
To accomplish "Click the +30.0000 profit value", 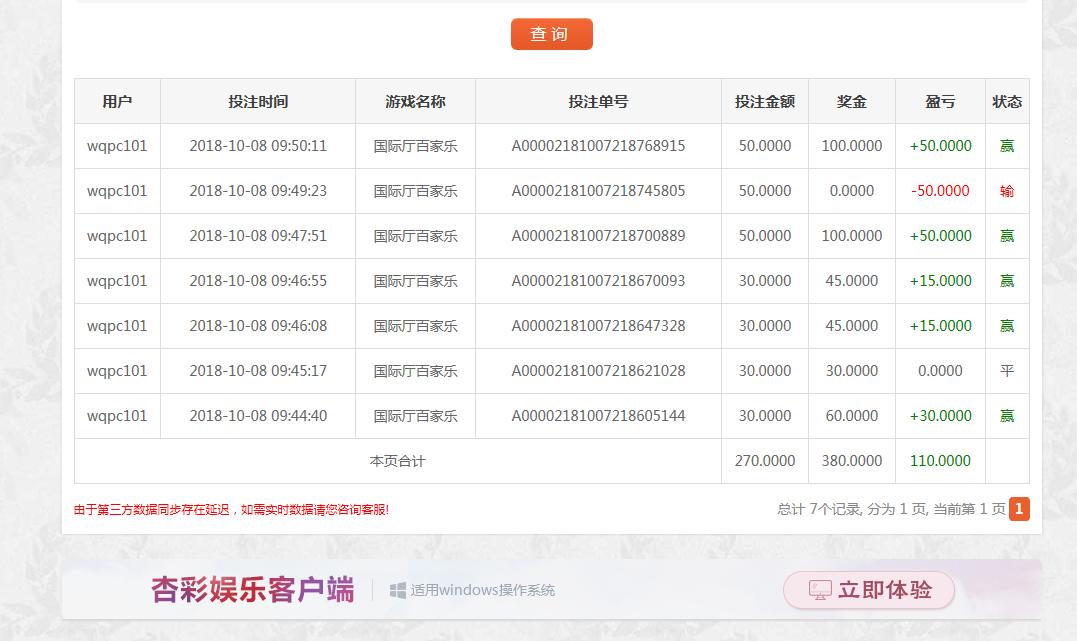I will coord(940,416).
